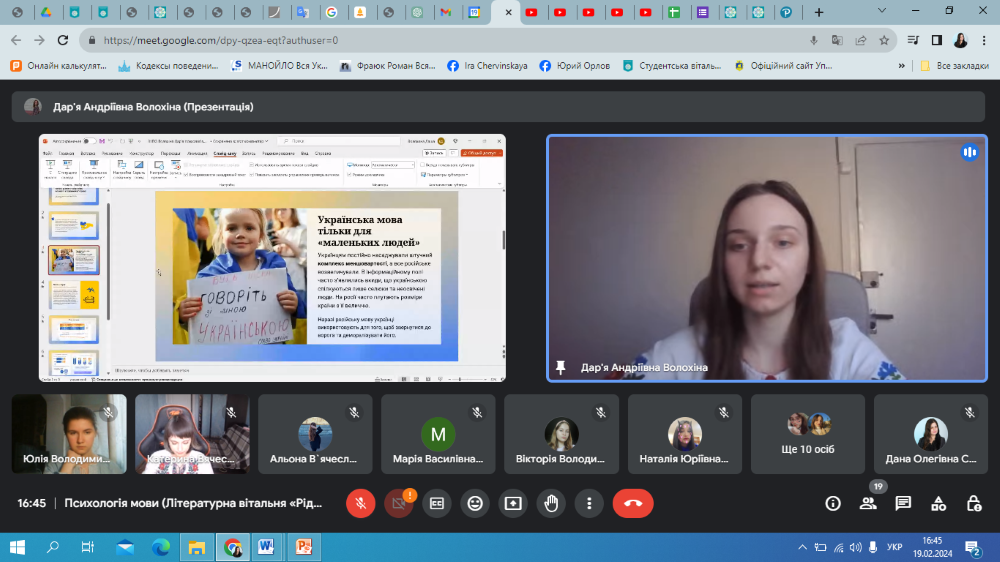Screen dimensions: 1000x562
Task: Raise your hand in the meeting
Action: click(551, 503)
